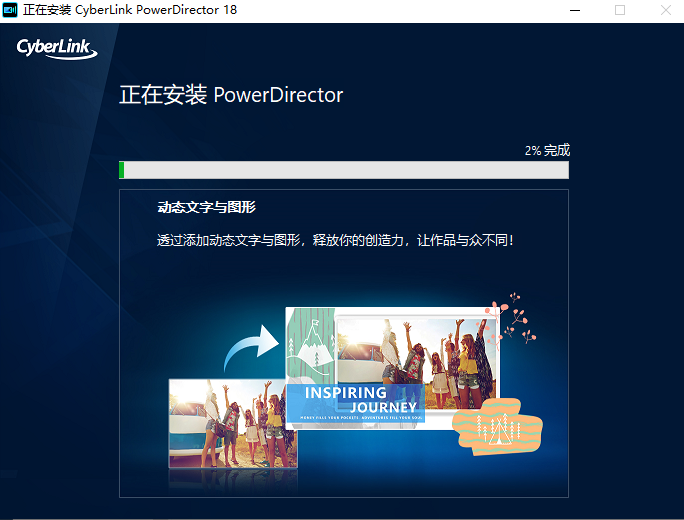This screenshot has width=684, height=520.
Task: Click the heading "正在安装 PowerDirector"
Action: (231, 95)
